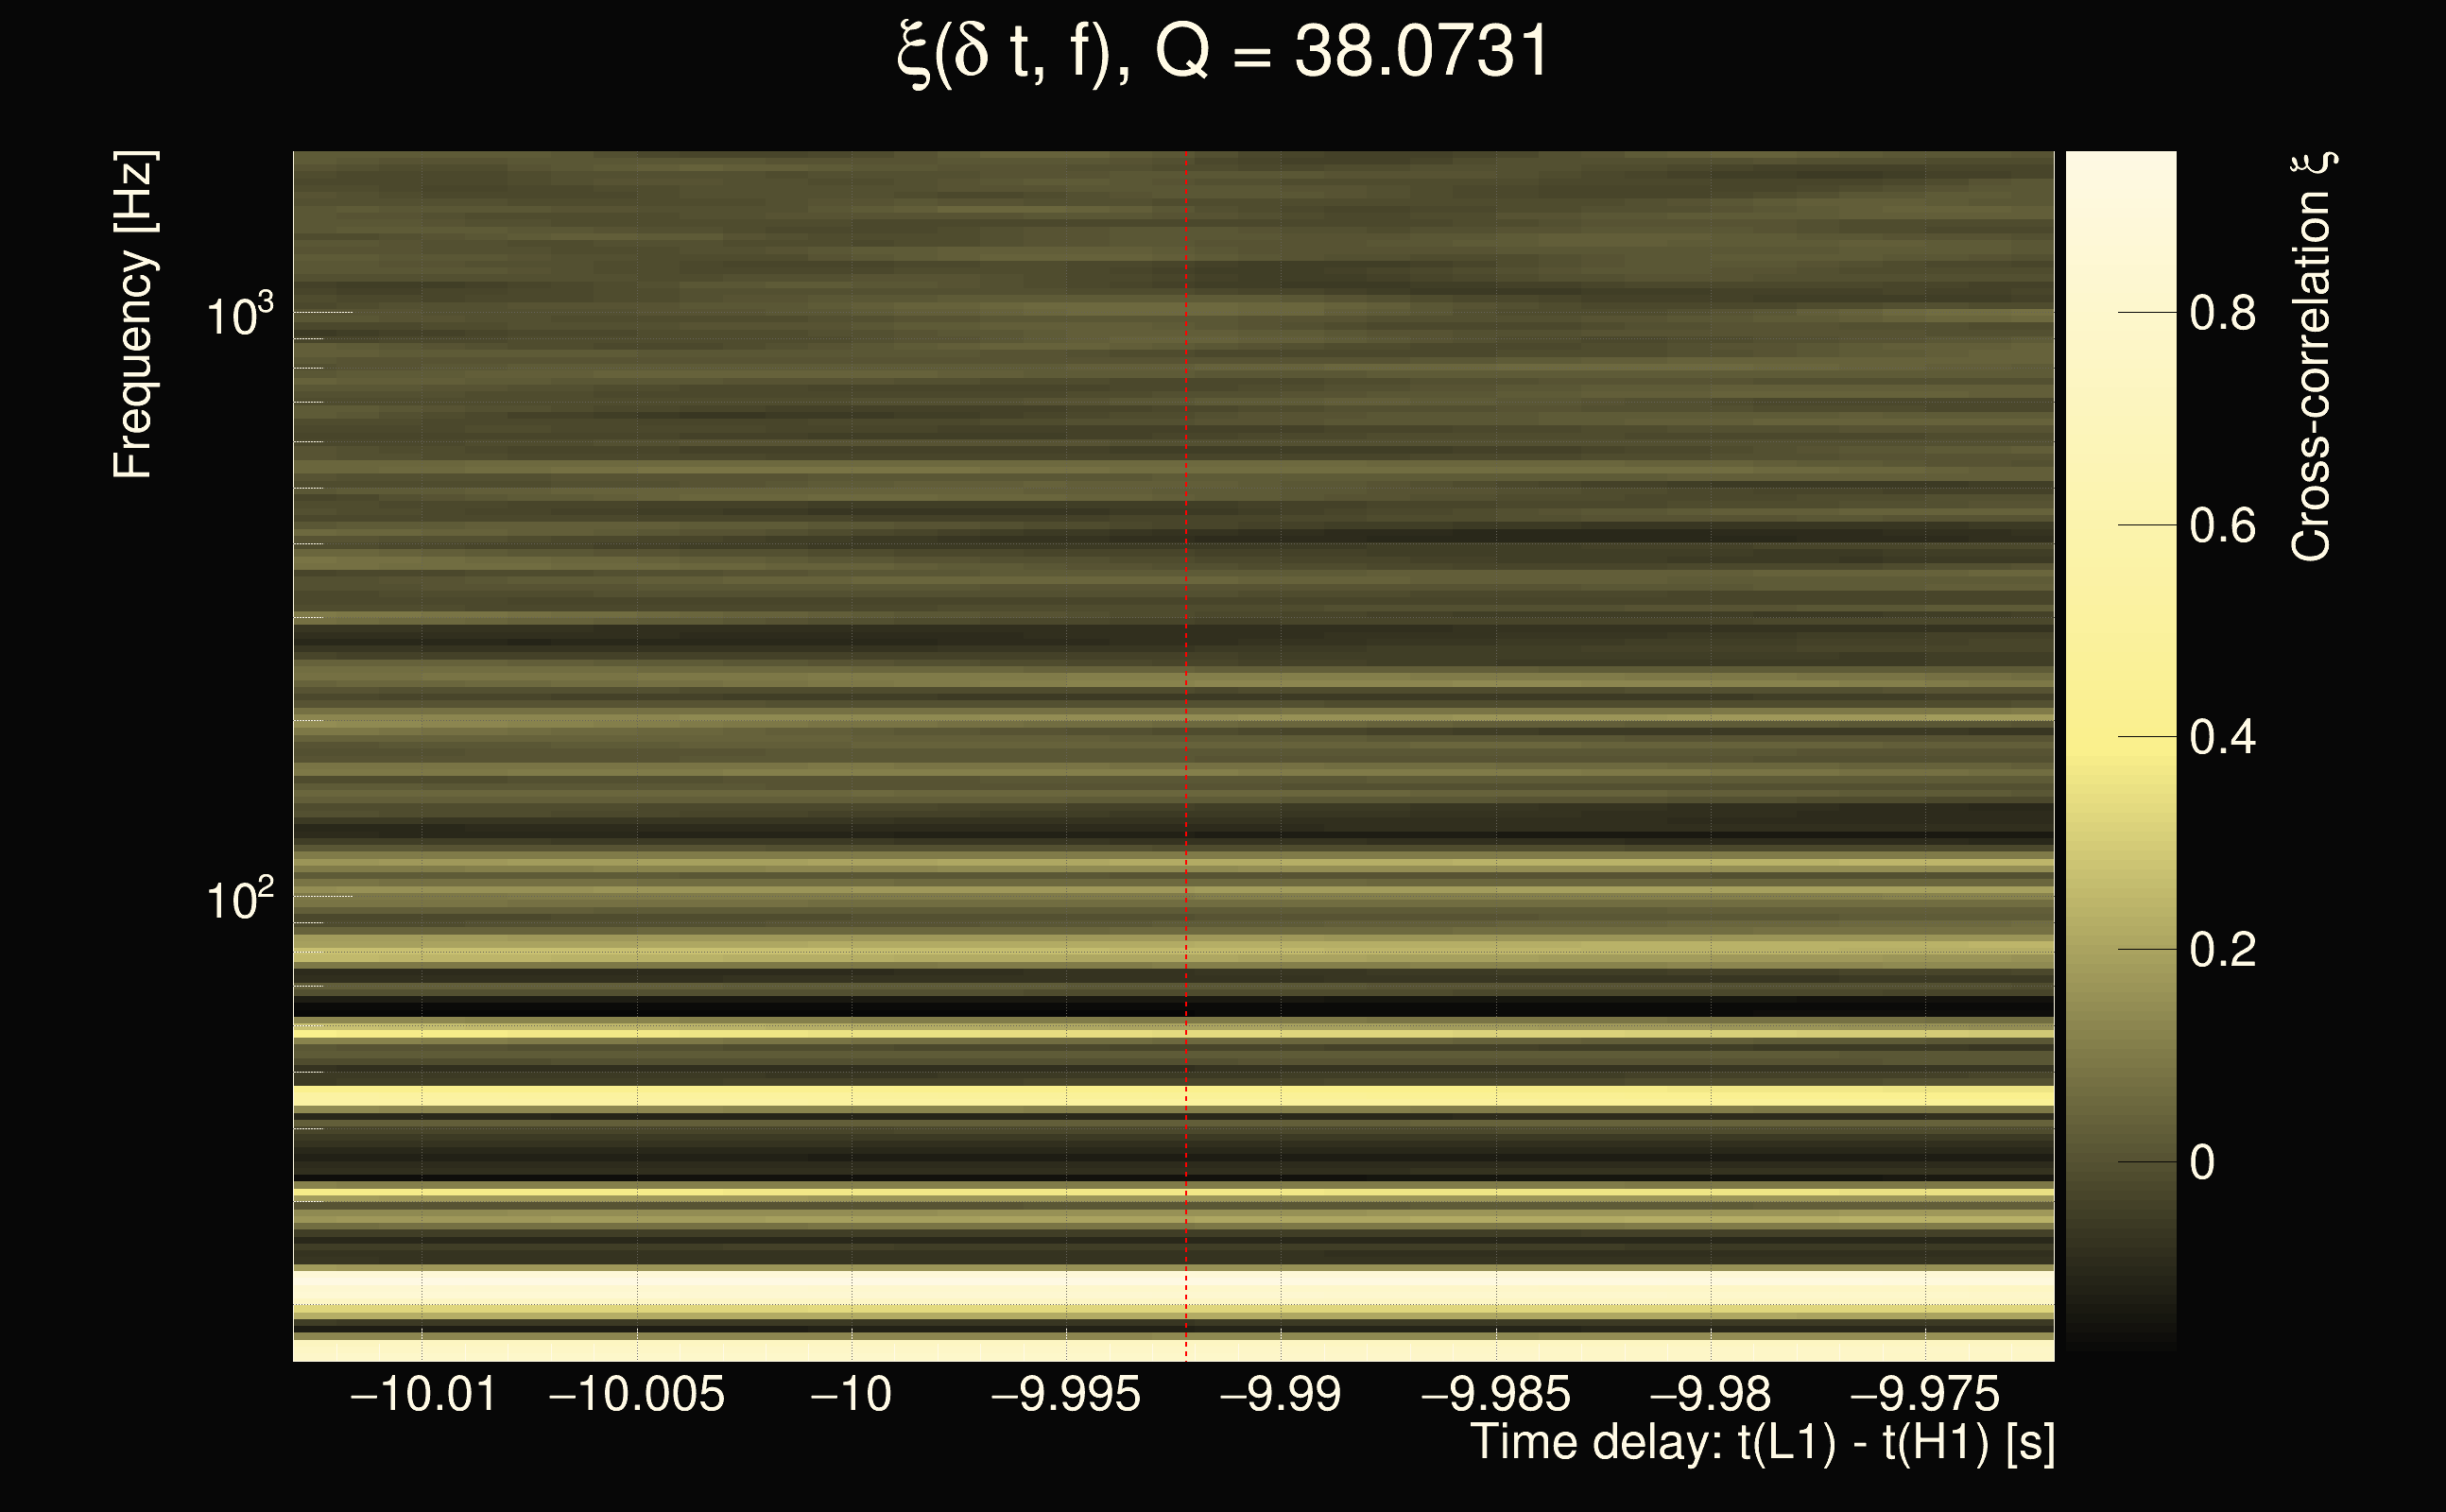Click the 0.6 colorbar tick label
This screenshot has height=1512, width=2446.
point(2222,525)
